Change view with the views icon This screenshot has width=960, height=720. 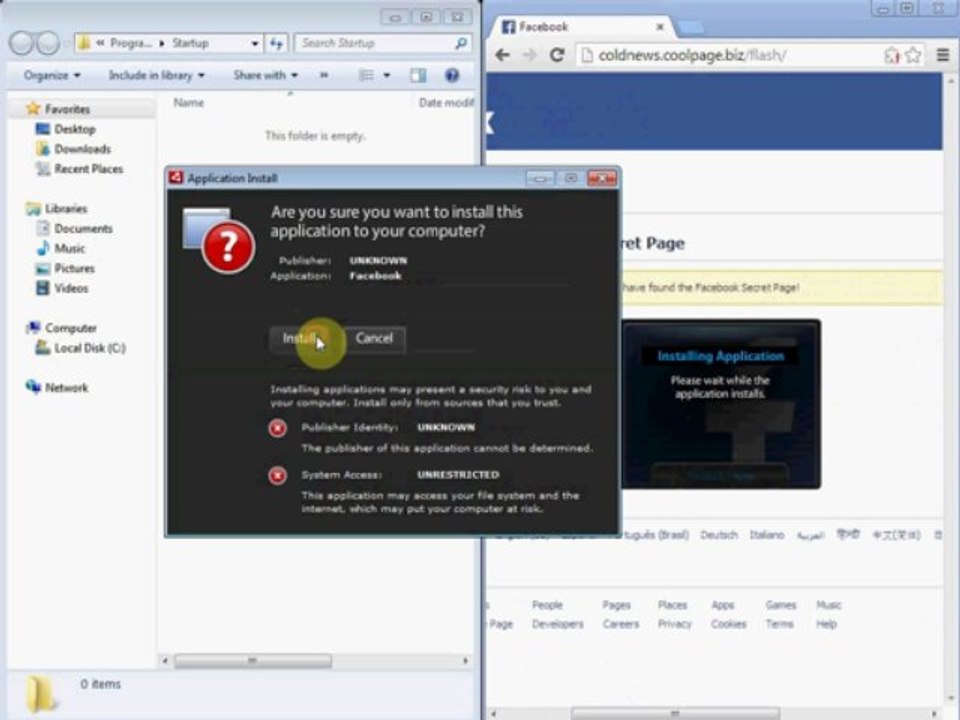(366, 75)
